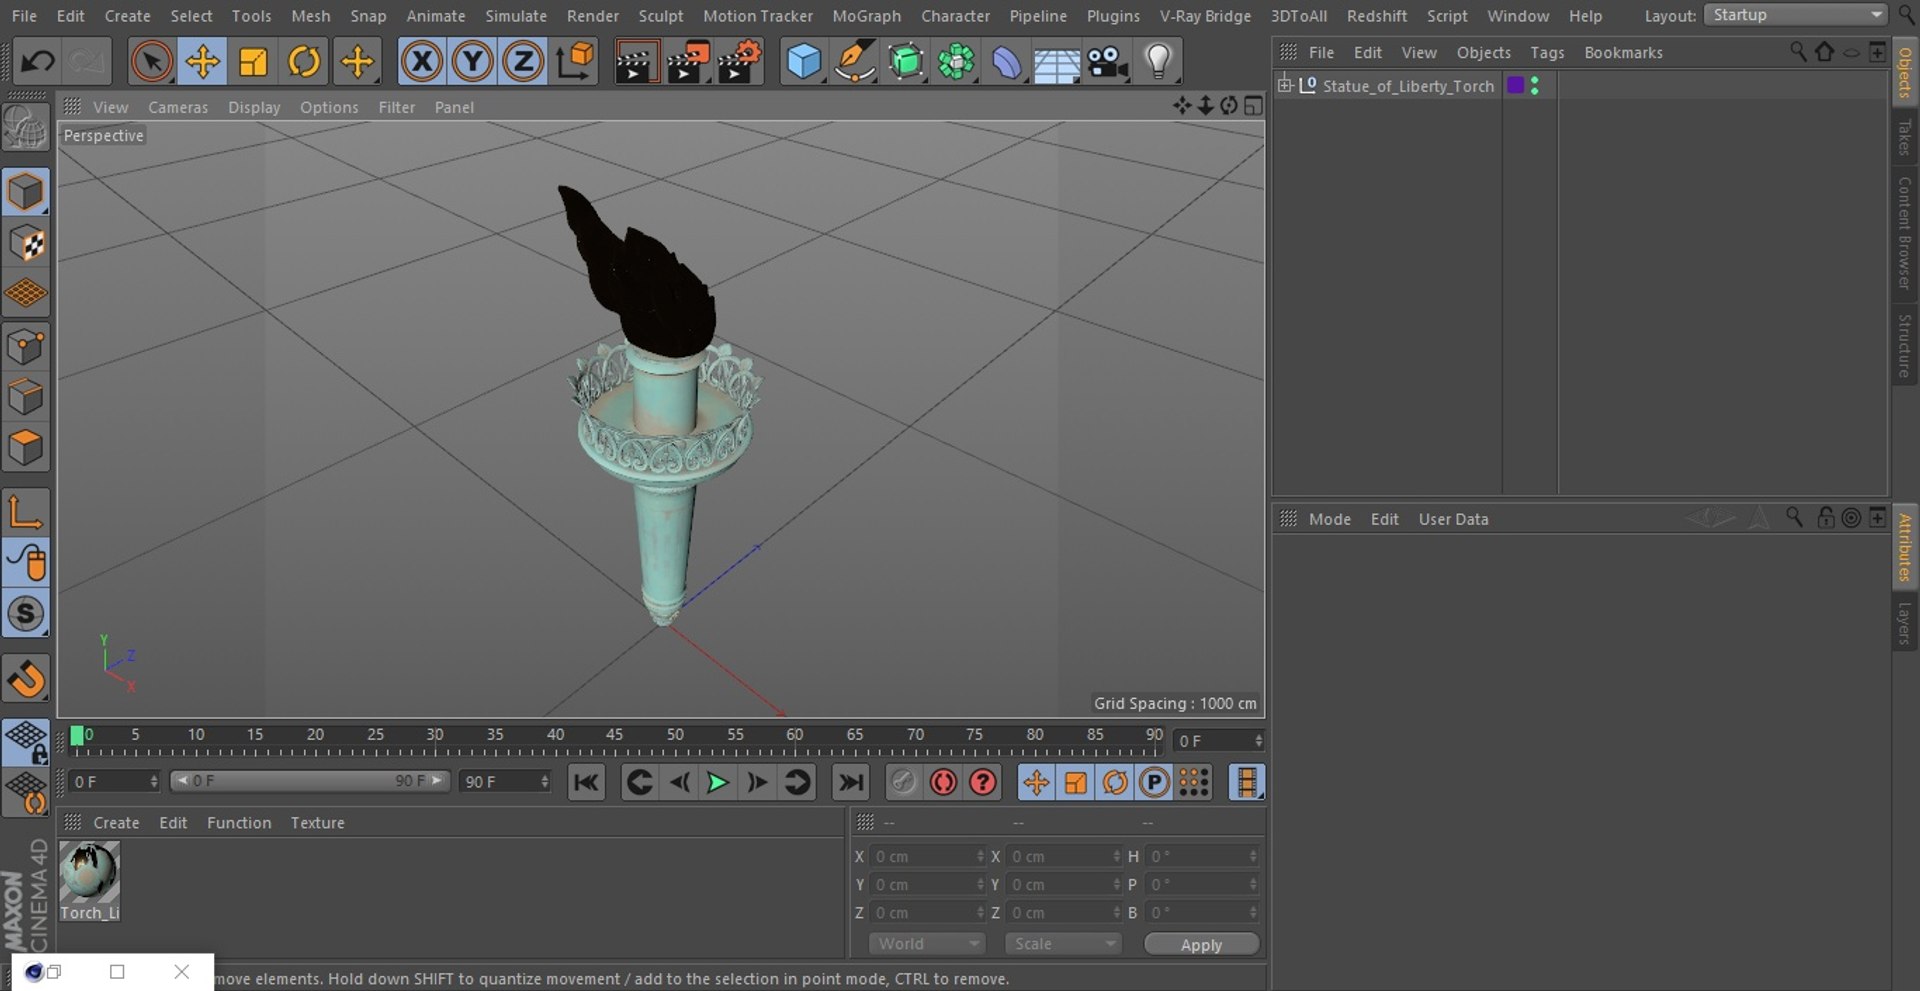This screenshot has width=1920, height=991.
Task: Select the Scale tool
Action: (x=253, y=62)
